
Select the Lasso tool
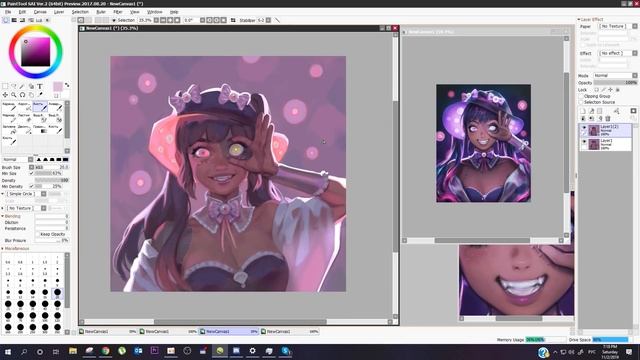click(x=14, y=87)
